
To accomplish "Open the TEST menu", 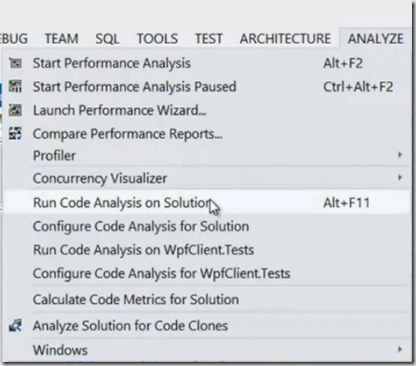I will [209, 38].
